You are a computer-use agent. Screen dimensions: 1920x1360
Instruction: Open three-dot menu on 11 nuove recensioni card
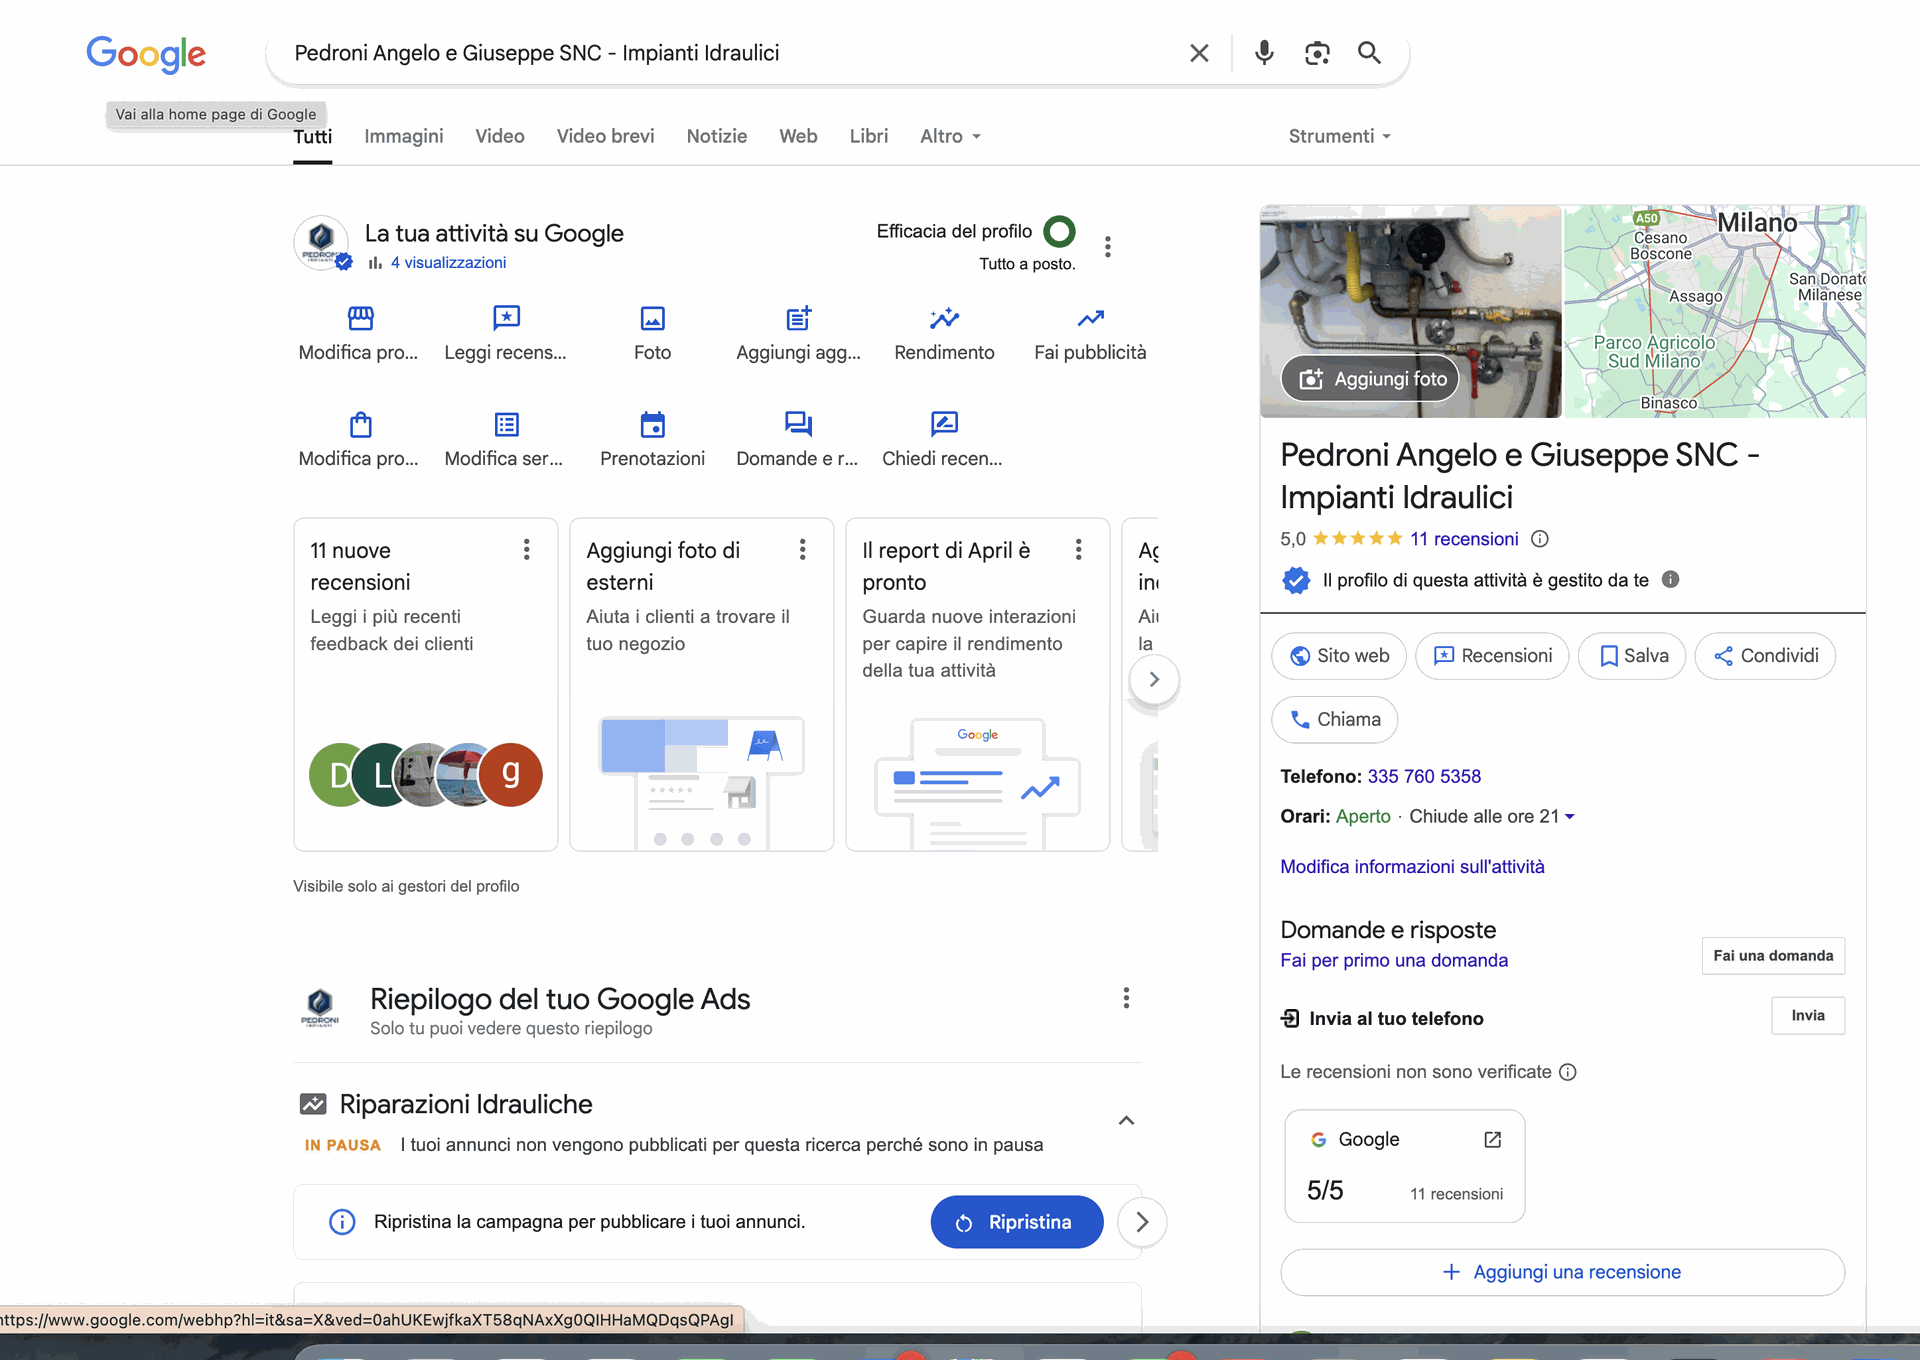pyautogui.click(x=526, y=549)
